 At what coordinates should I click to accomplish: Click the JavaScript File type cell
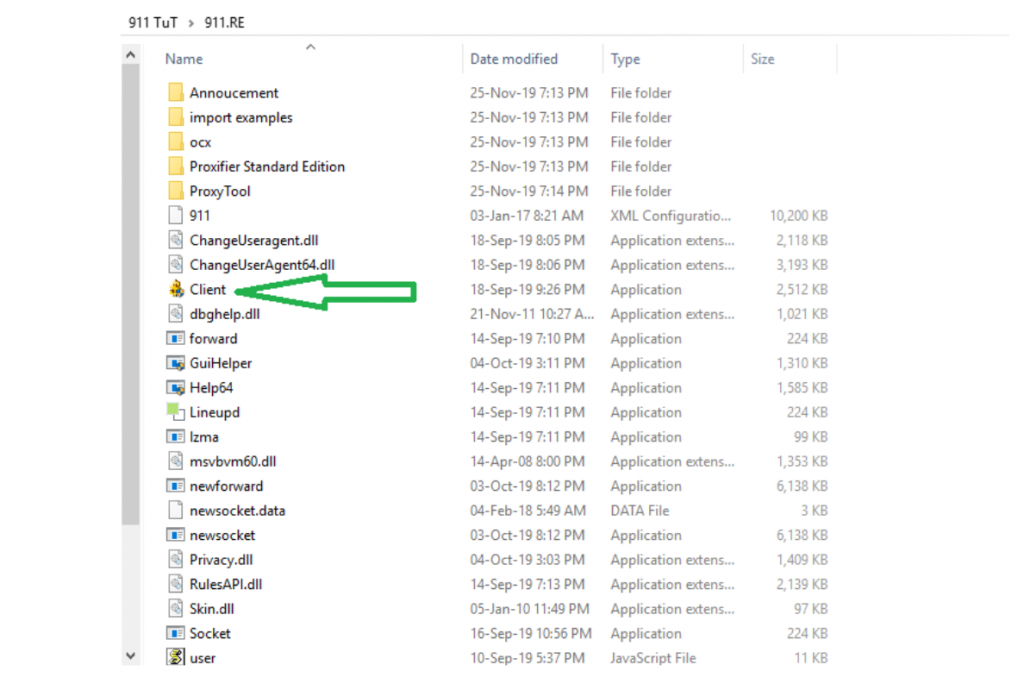click(653, 658)
